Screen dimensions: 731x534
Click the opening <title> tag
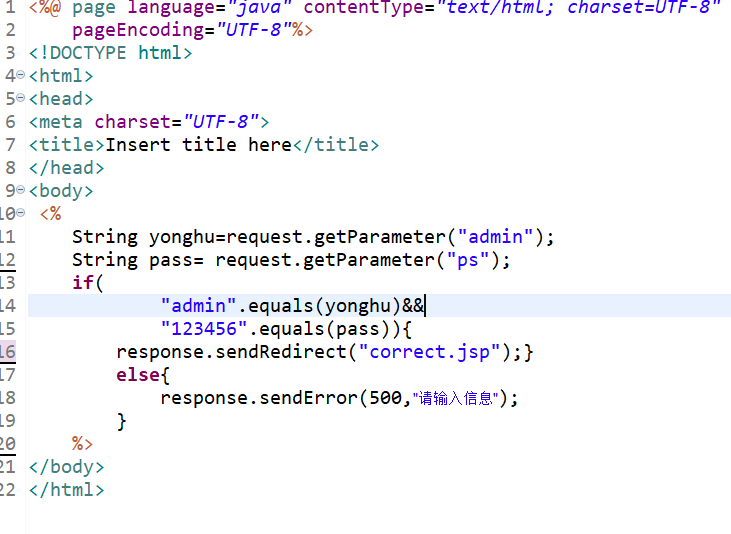(x=67, y=145)
